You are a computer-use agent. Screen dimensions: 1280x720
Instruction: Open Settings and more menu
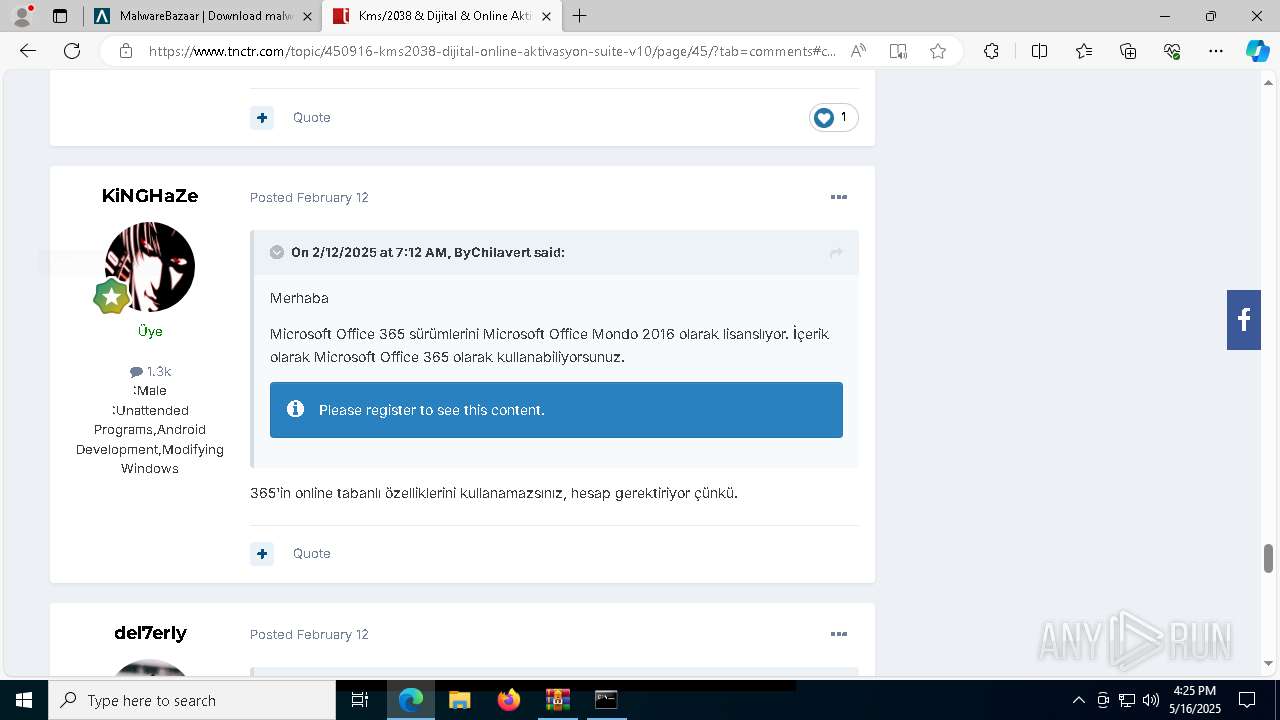click(1216, 51)
